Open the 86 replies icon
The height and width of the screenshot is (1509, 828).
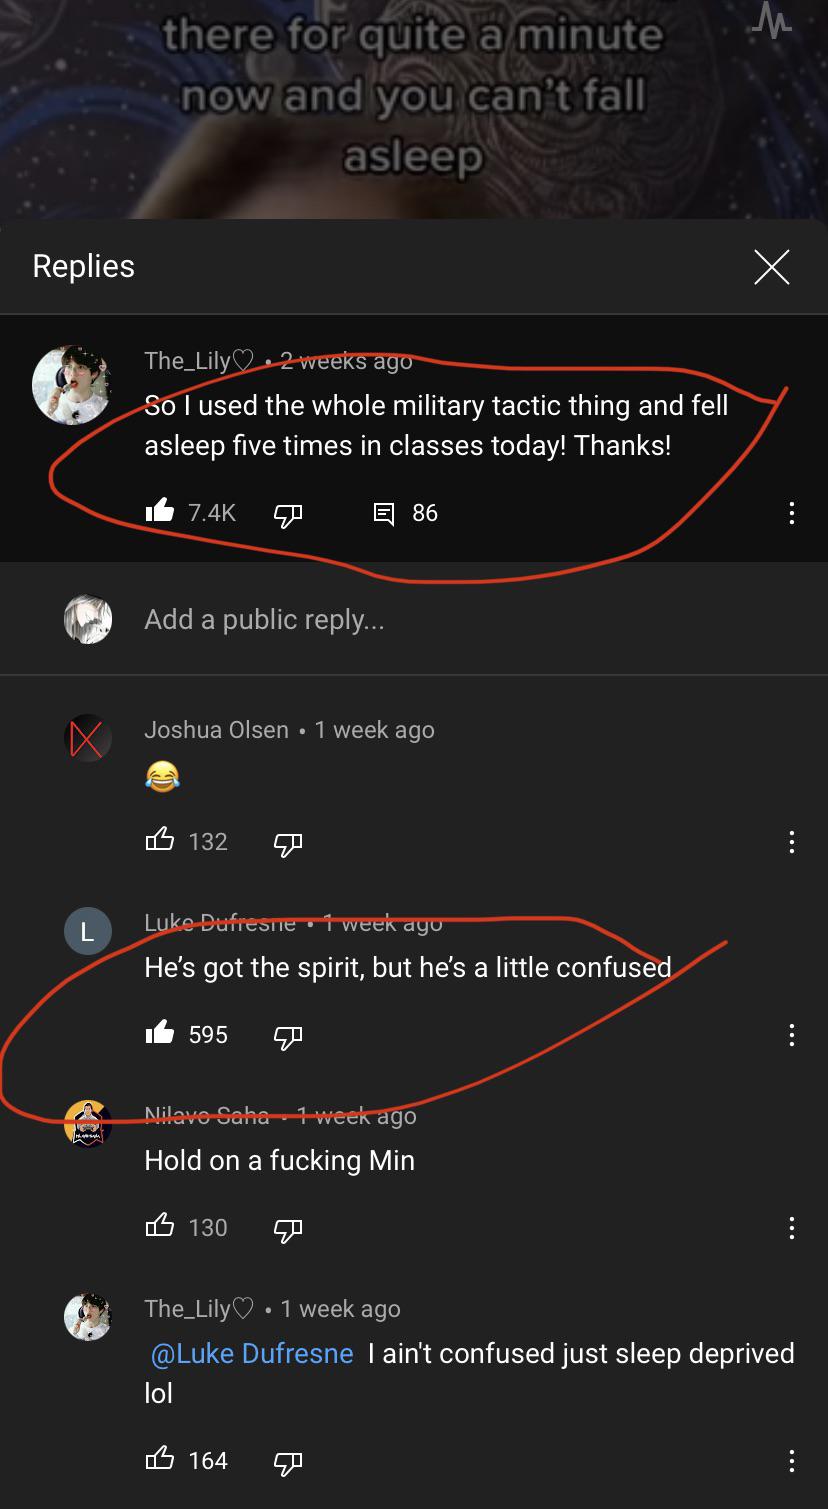pos(384,513)
